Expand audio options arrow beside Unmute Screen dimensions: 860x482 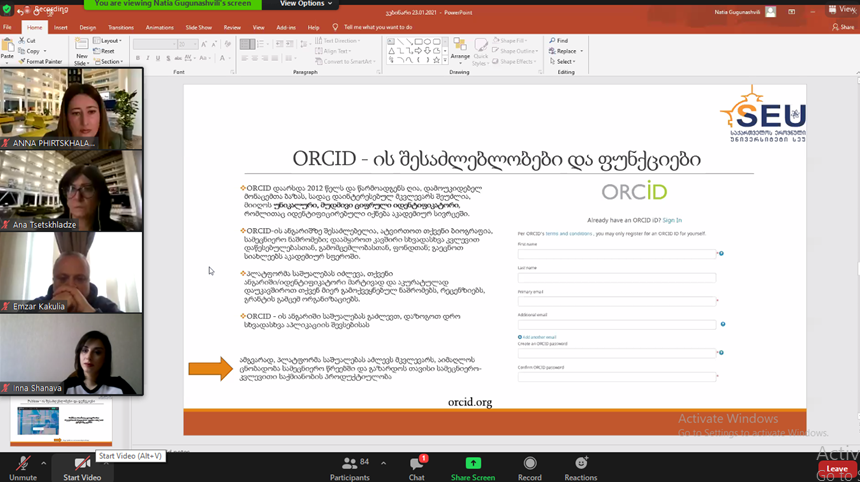point(43,463)
